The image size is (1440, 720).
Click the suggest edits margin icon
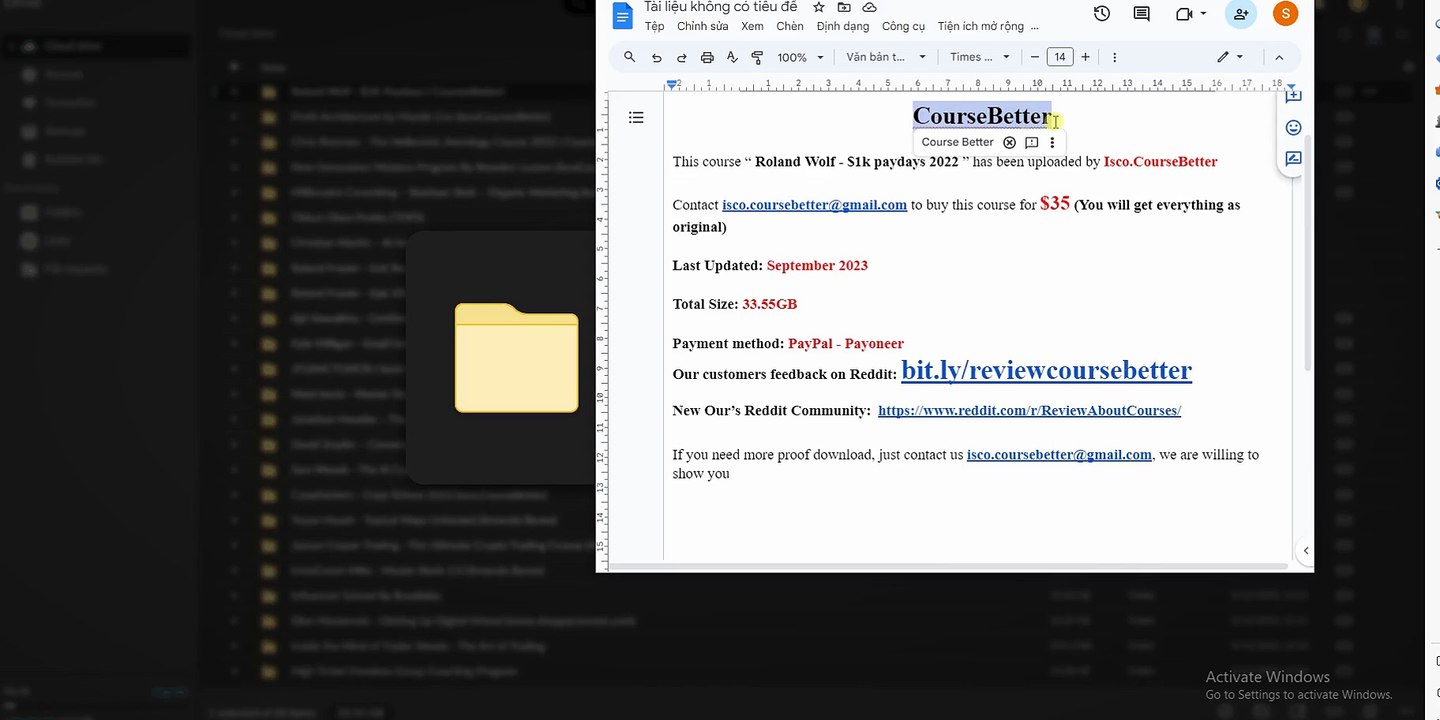(1293, 158)
